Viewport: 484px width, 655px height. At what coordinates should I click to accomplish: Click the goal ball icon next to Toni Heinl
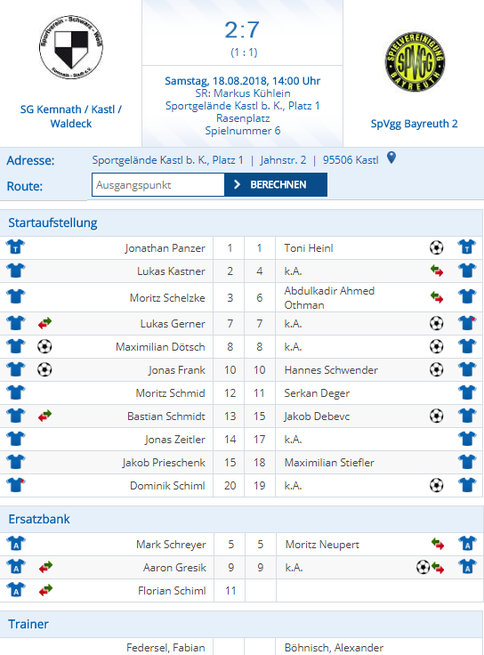(x=436, y=248)
